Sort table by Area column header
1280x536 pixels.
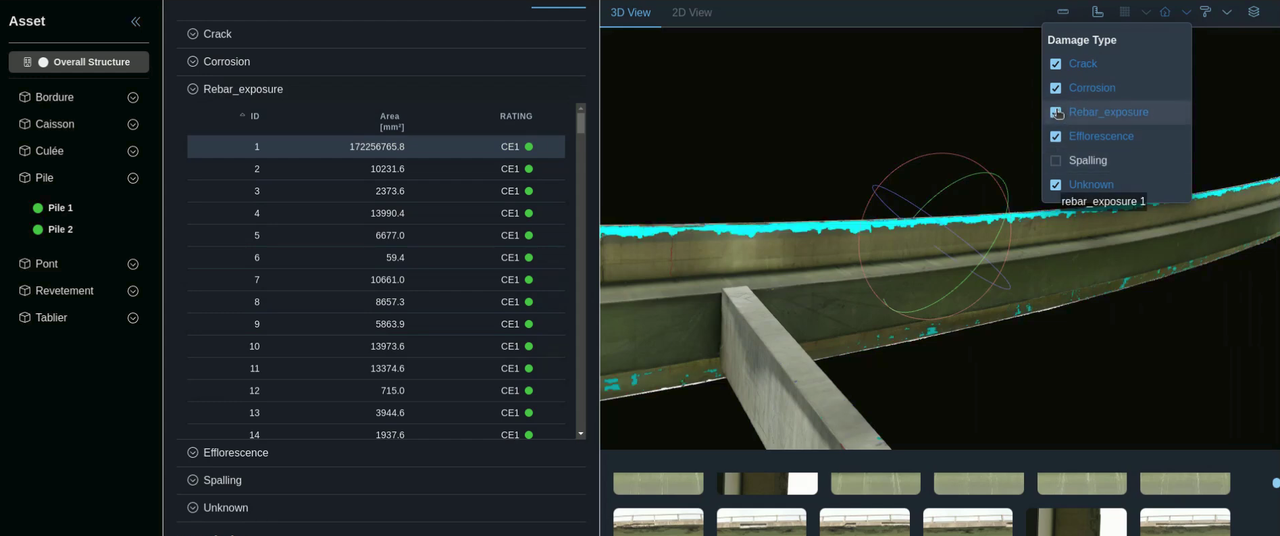coord(390,121)
